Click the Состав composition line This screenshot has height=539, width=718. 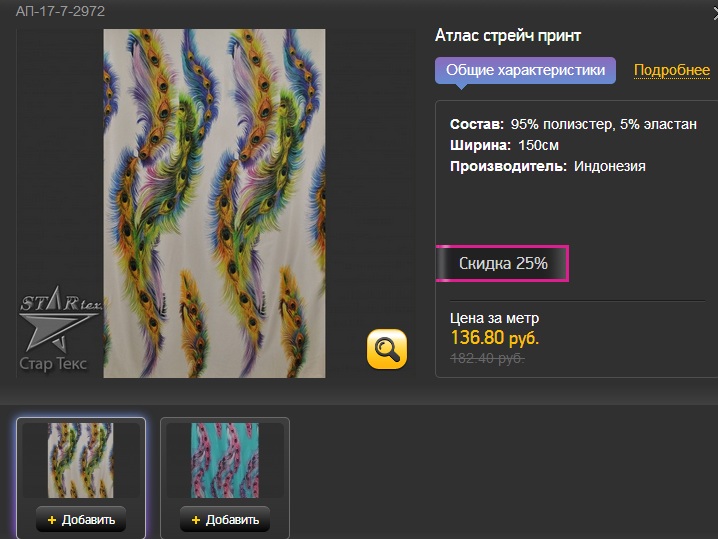(x=573, y=124)
